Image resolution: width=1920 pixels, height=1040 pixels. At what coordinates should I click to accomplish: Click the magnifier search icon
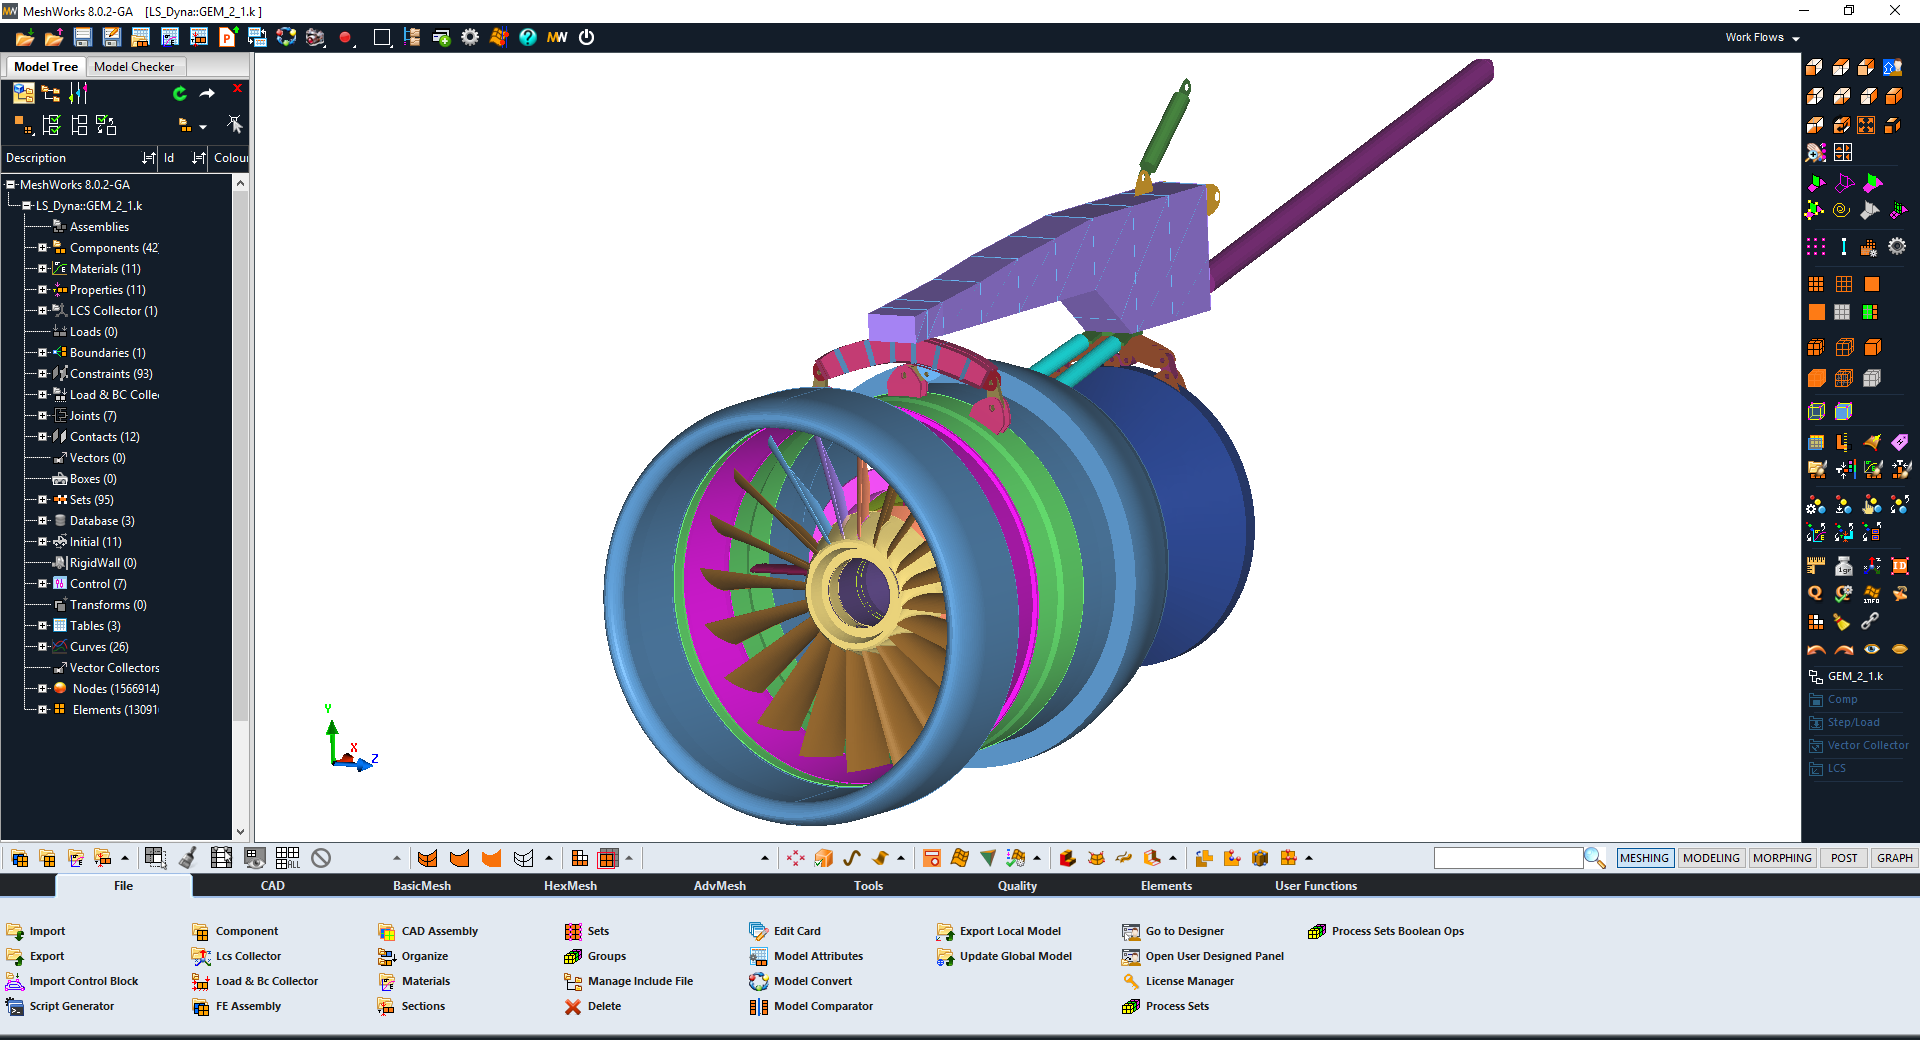(1595, 858)
